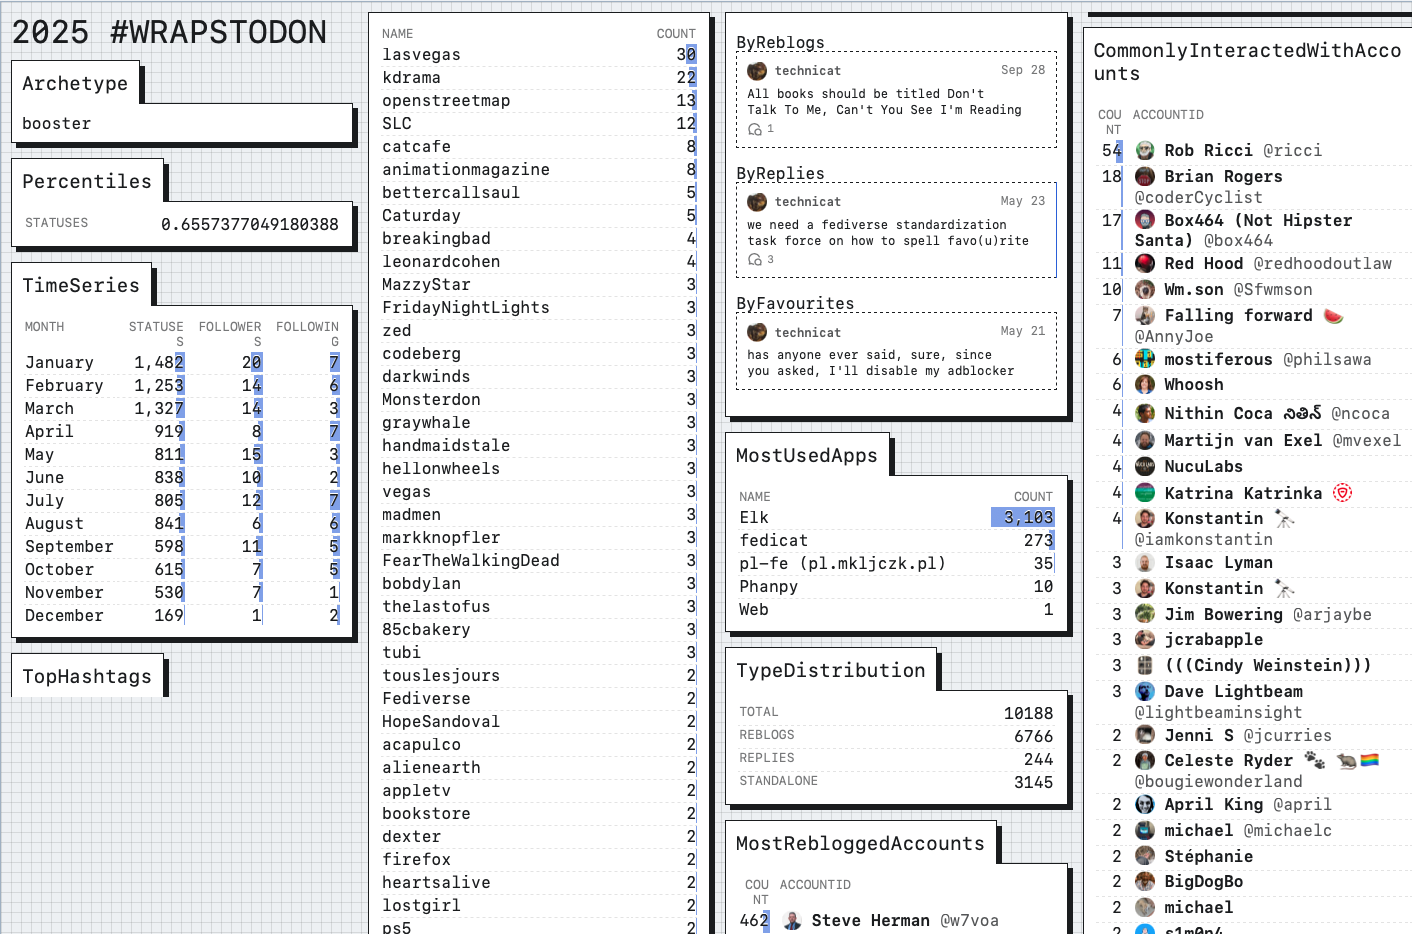The image size is (1412, 934).
Task: Click Steve Herman's avatar in MostRebloggedAccounts
Action: click(x=792, y=921)
